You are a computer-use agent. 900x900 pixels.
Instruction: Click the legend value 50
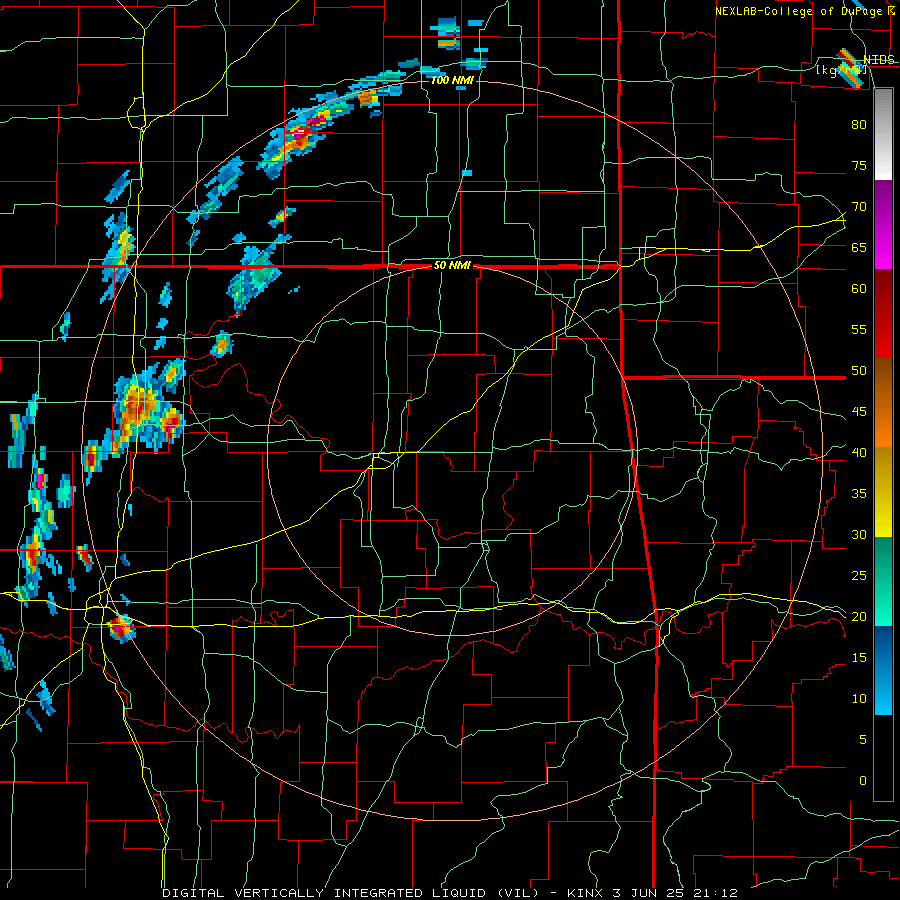(859, 371)
